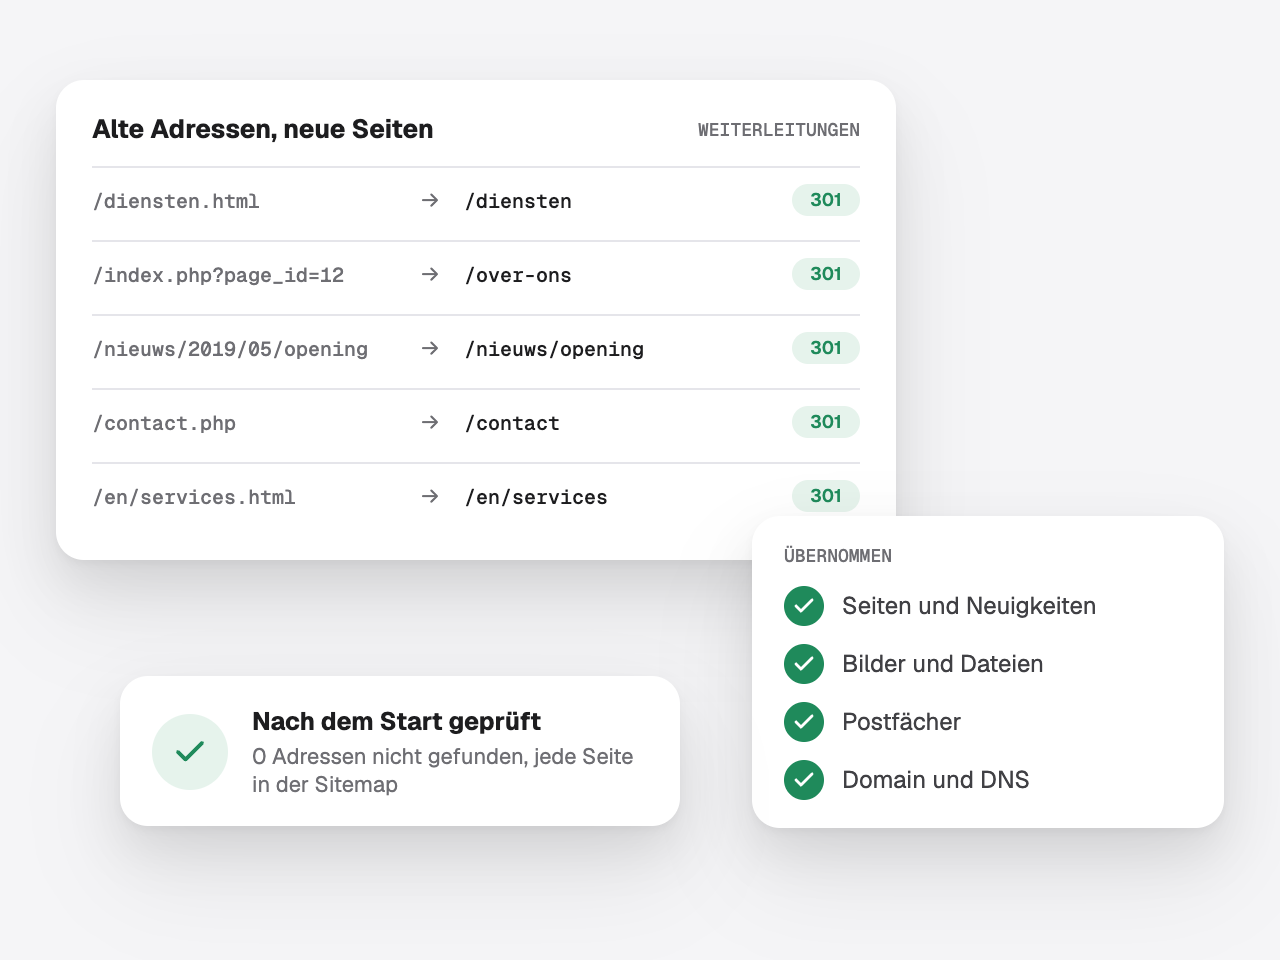Click the 301 badge for /nieuws/opening
1280x960 pixels.
(x=826, y=348)
